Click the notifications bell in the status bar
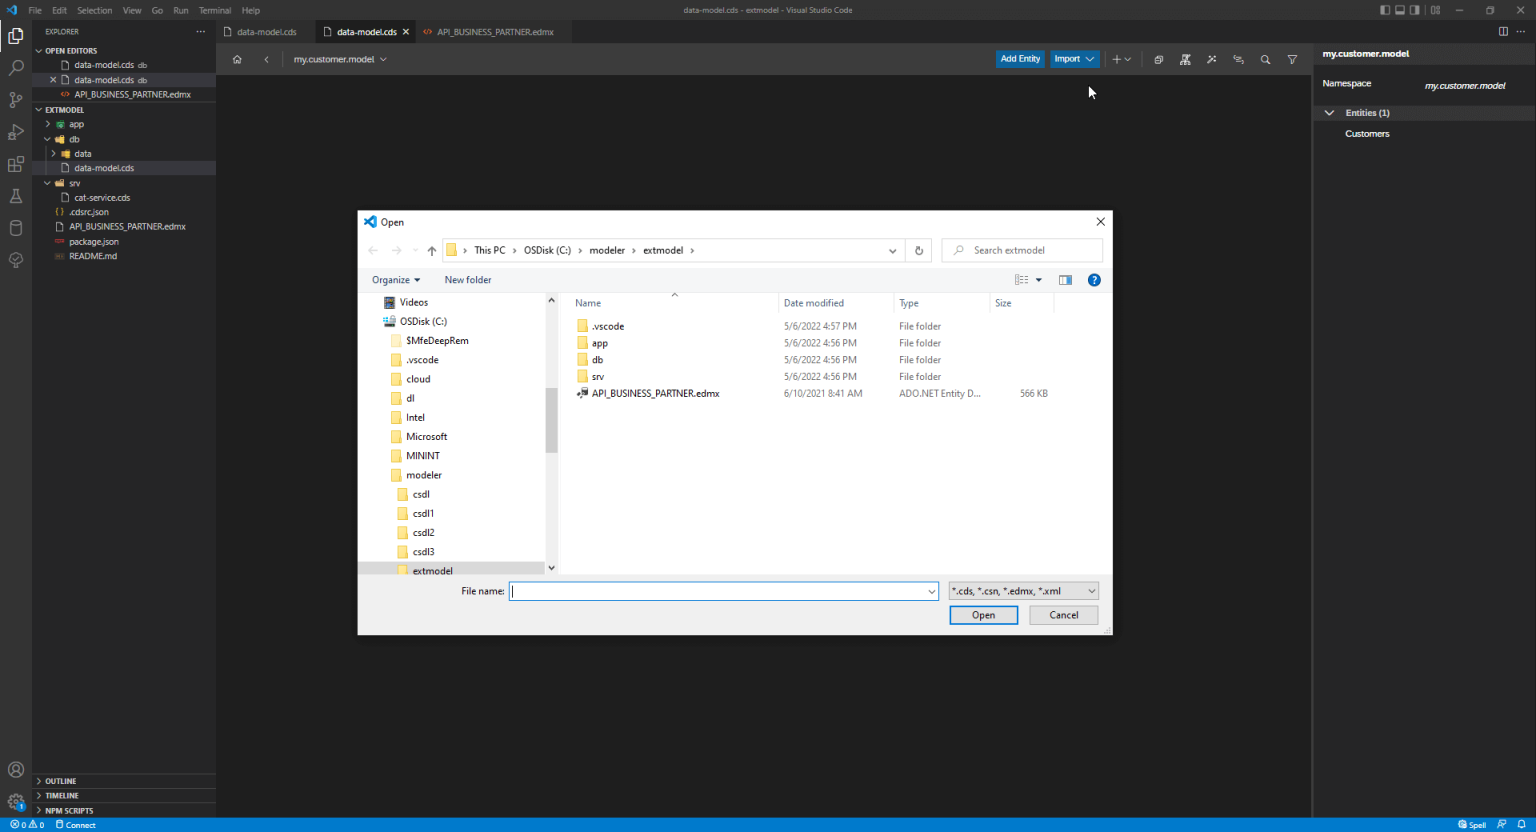This screenshot has height=832, width=1536. coord(1522,825)
